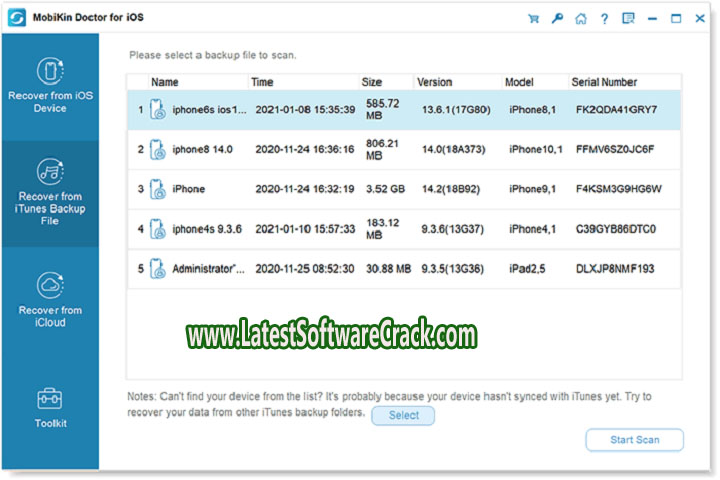Click time 2020-11-25 08:52:30
The width and height of the screenshot is (720, 480).
305,269
